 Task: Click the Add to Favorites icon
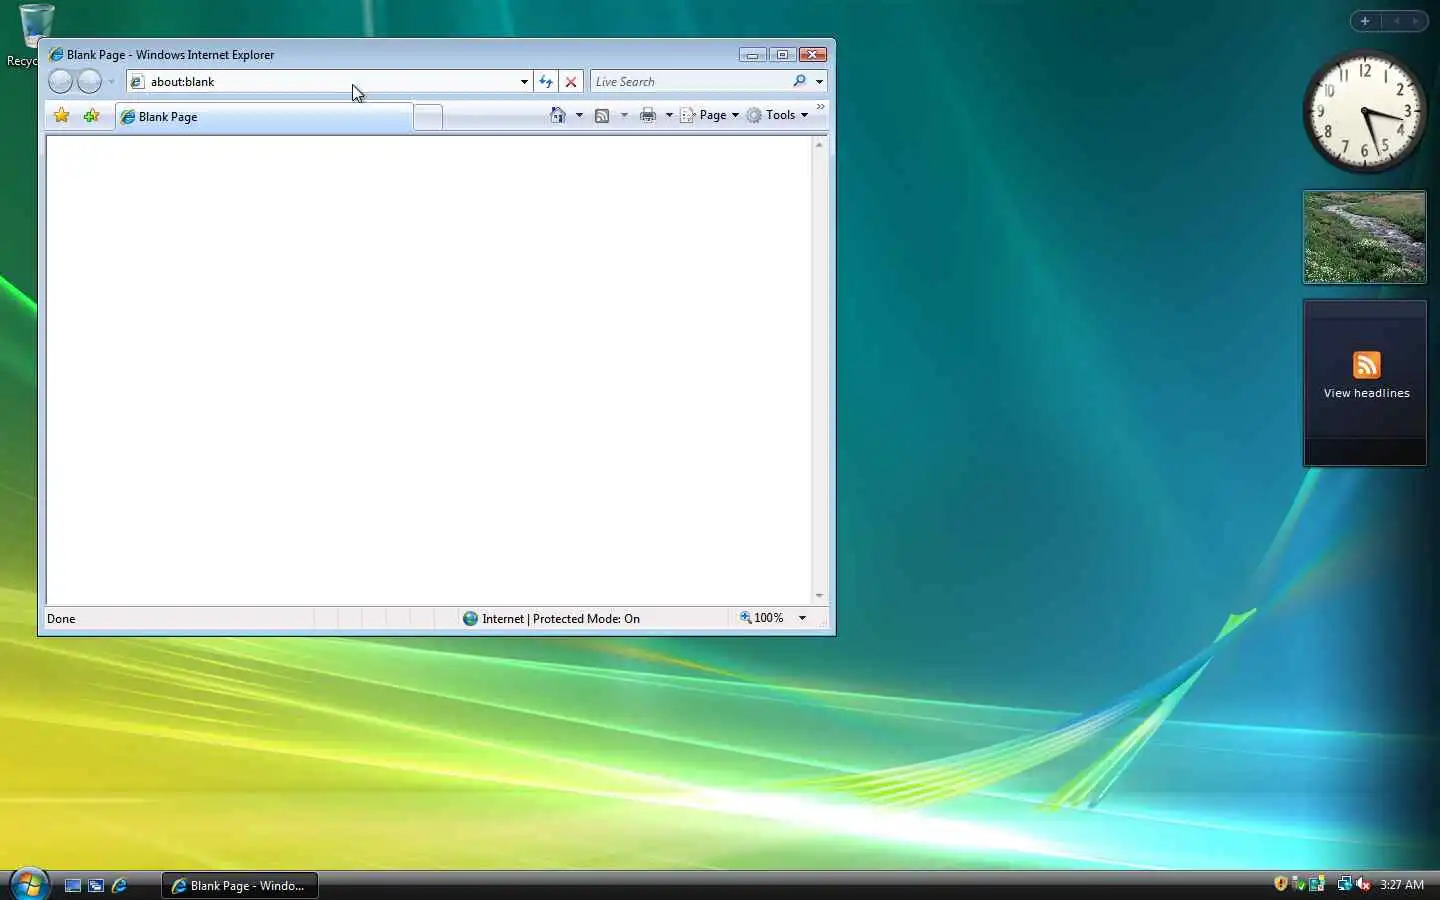[92, 116]
